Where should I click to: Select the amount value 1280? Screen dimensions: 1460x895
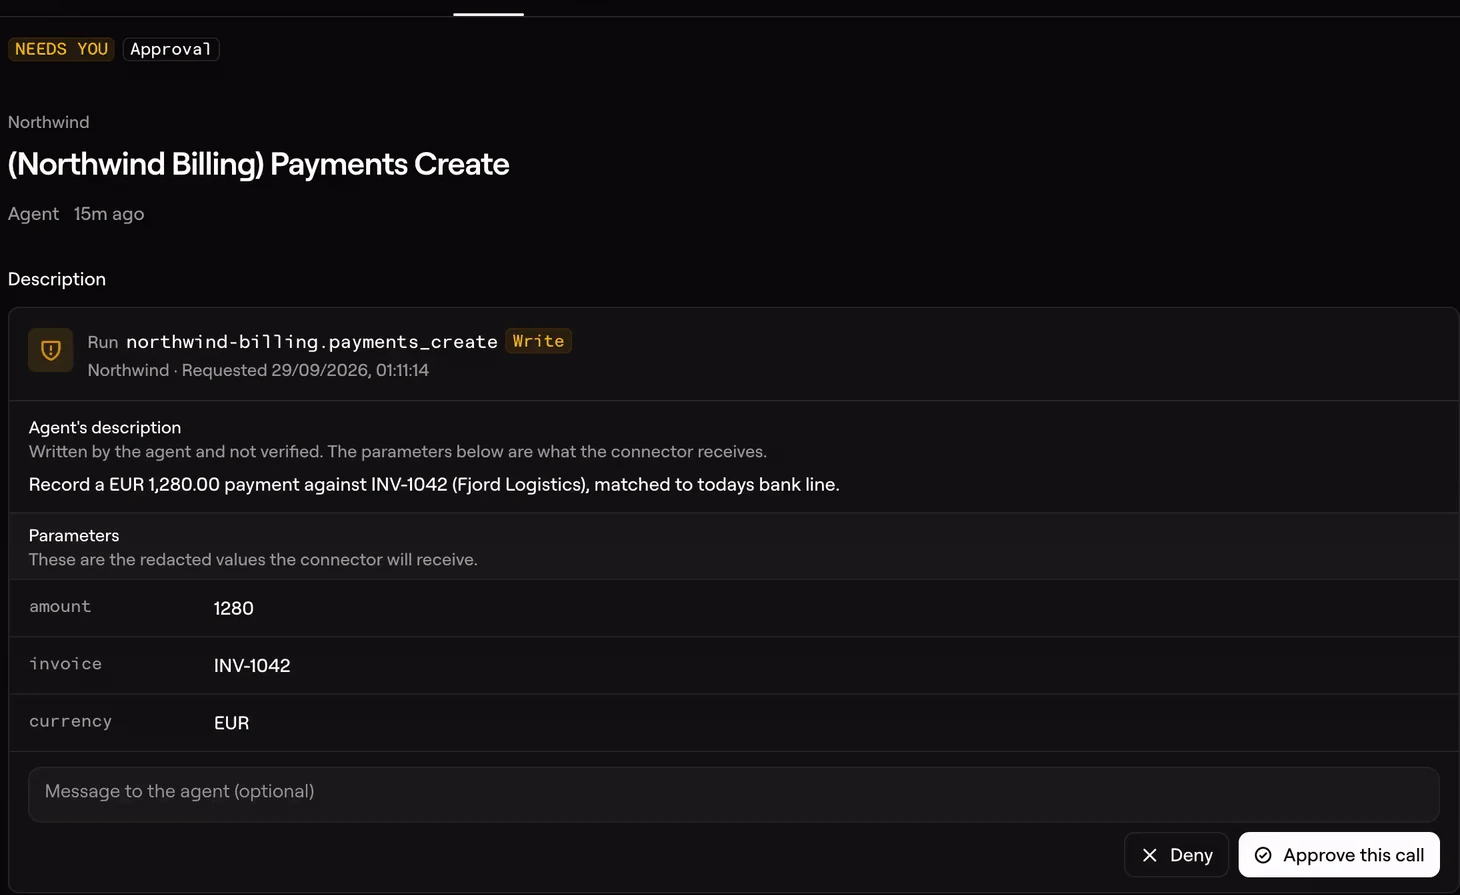pos(233,608)
